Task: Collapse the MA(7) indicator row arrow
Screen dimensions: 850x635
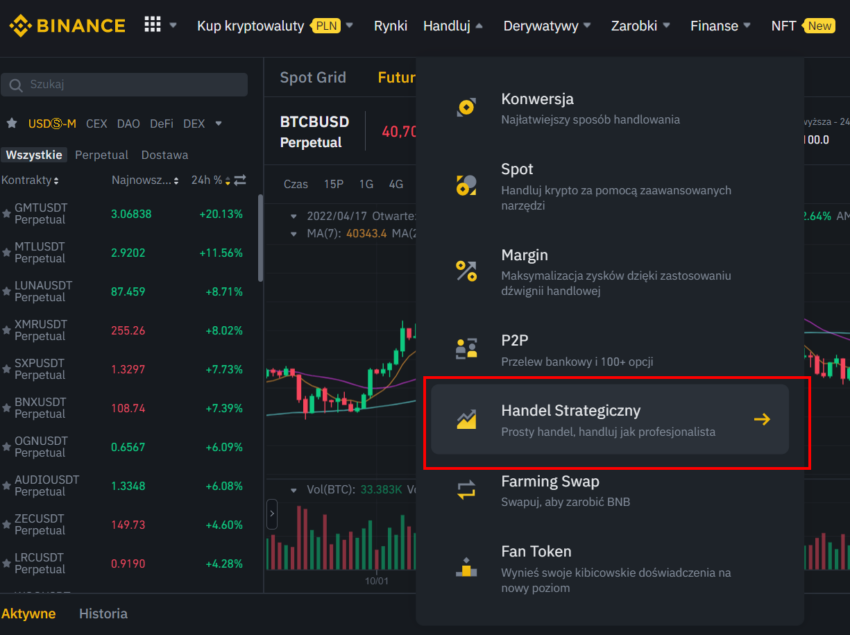Action: tap(294, 234)
